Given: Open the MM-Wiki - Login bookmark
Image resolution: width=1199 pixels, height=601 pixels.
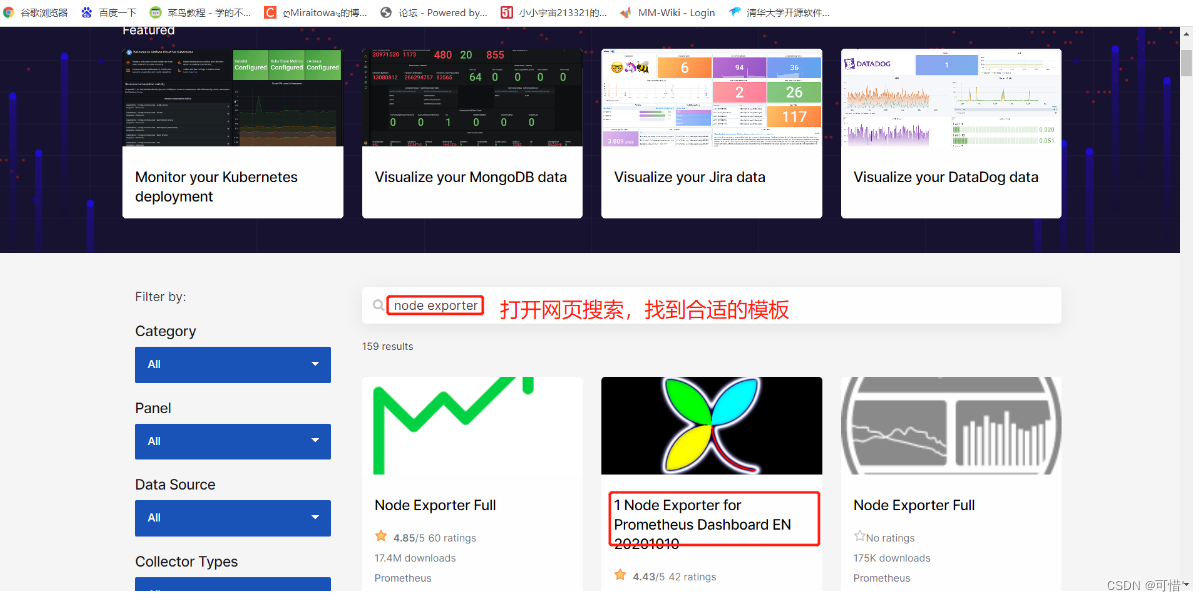Looking at the screenshot, I should tap(667, 12).
